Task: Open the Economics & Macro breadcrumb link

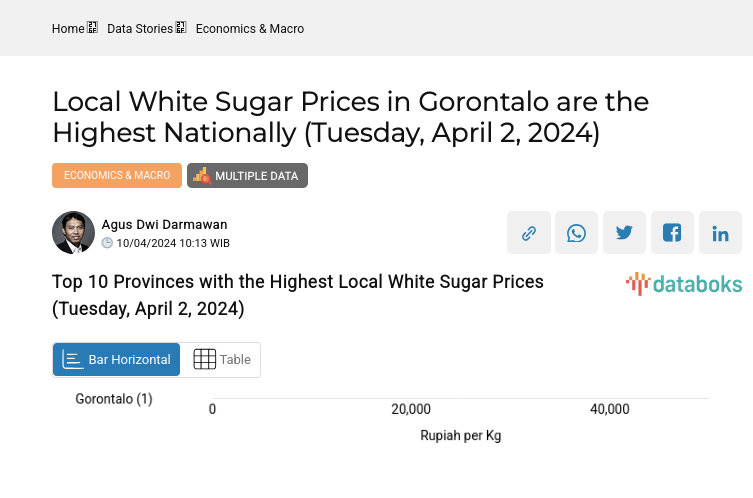Action: [250, 29]
